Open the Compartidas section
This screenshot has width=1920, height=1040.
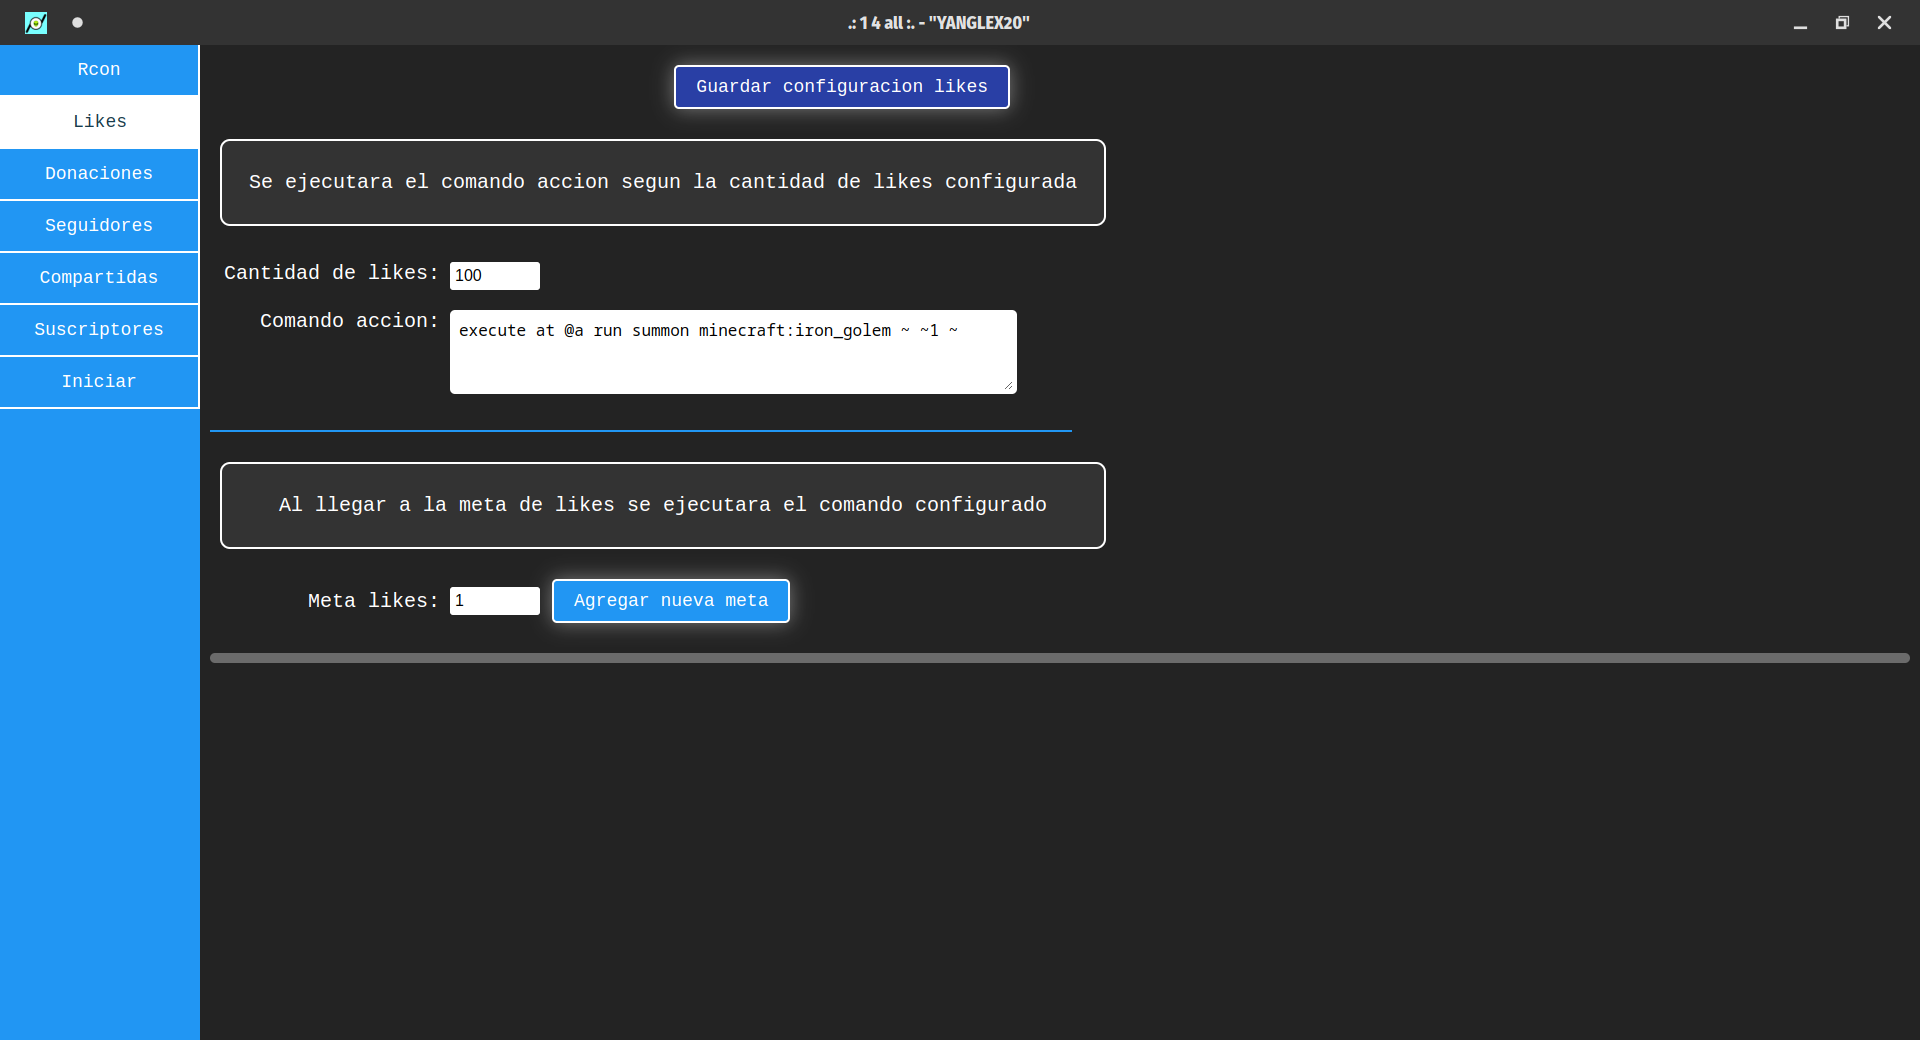tap(99, 278)
